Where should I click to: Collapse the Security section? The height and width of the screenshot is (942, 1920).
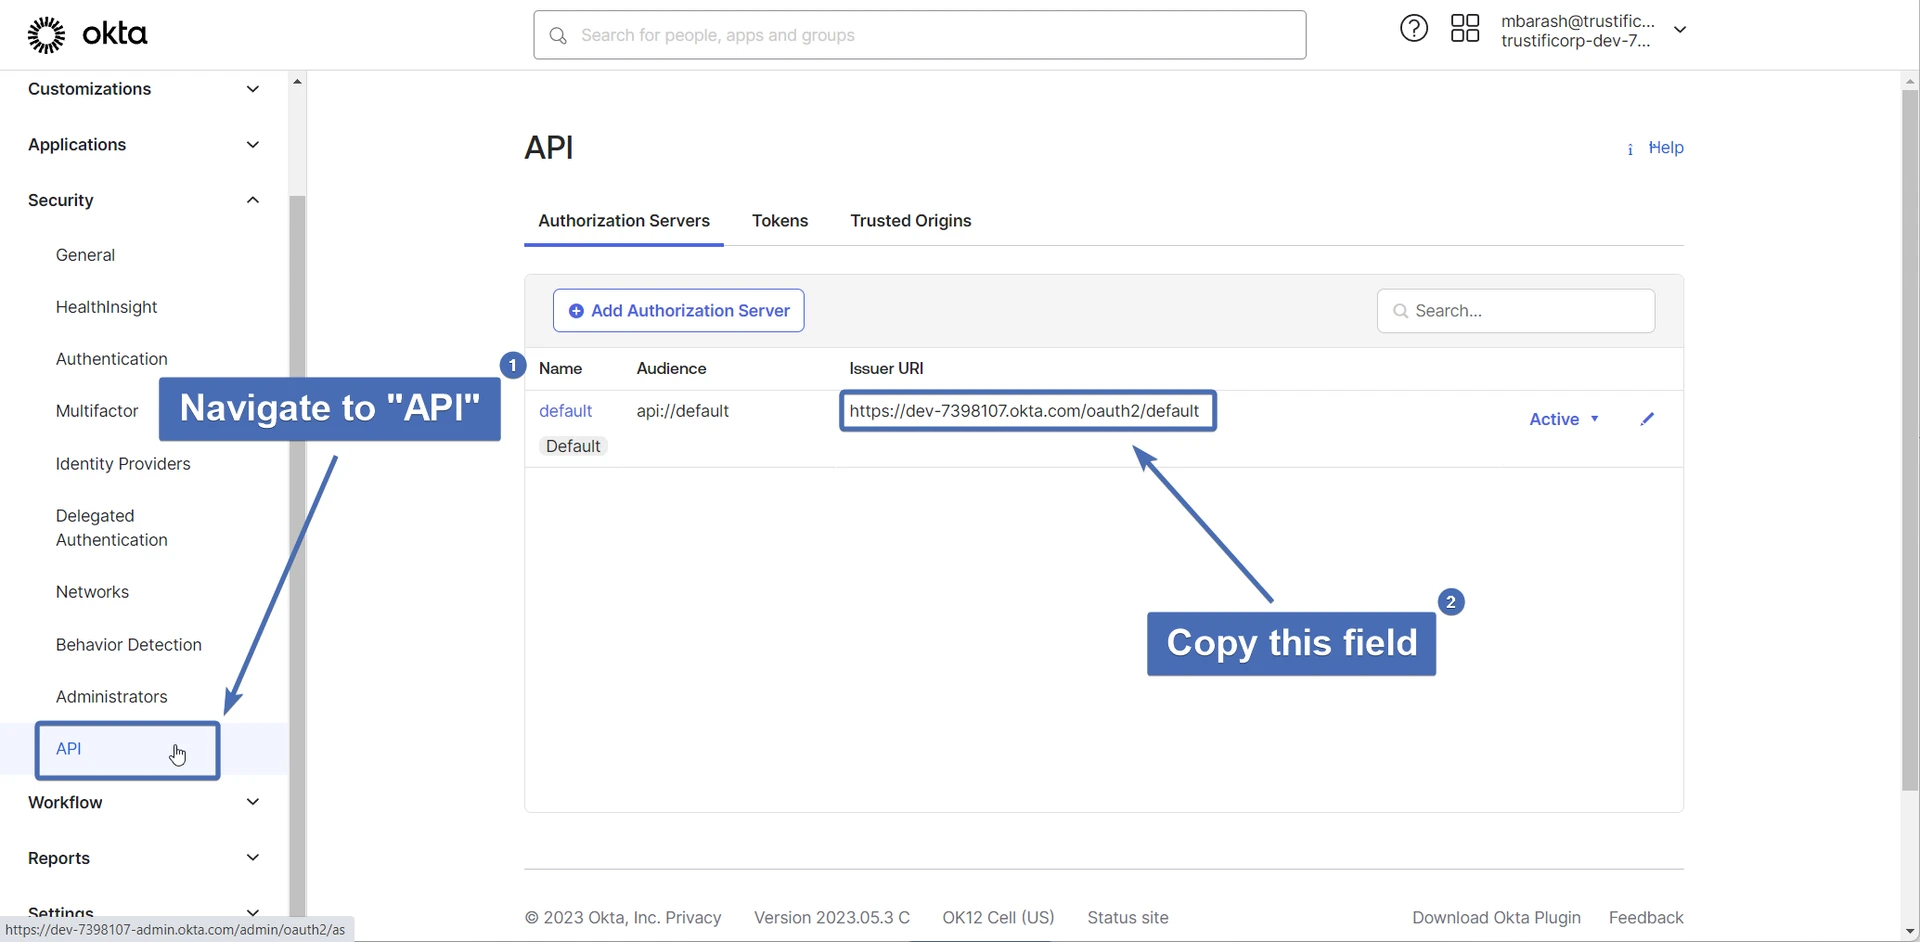[x=253, y=200]
